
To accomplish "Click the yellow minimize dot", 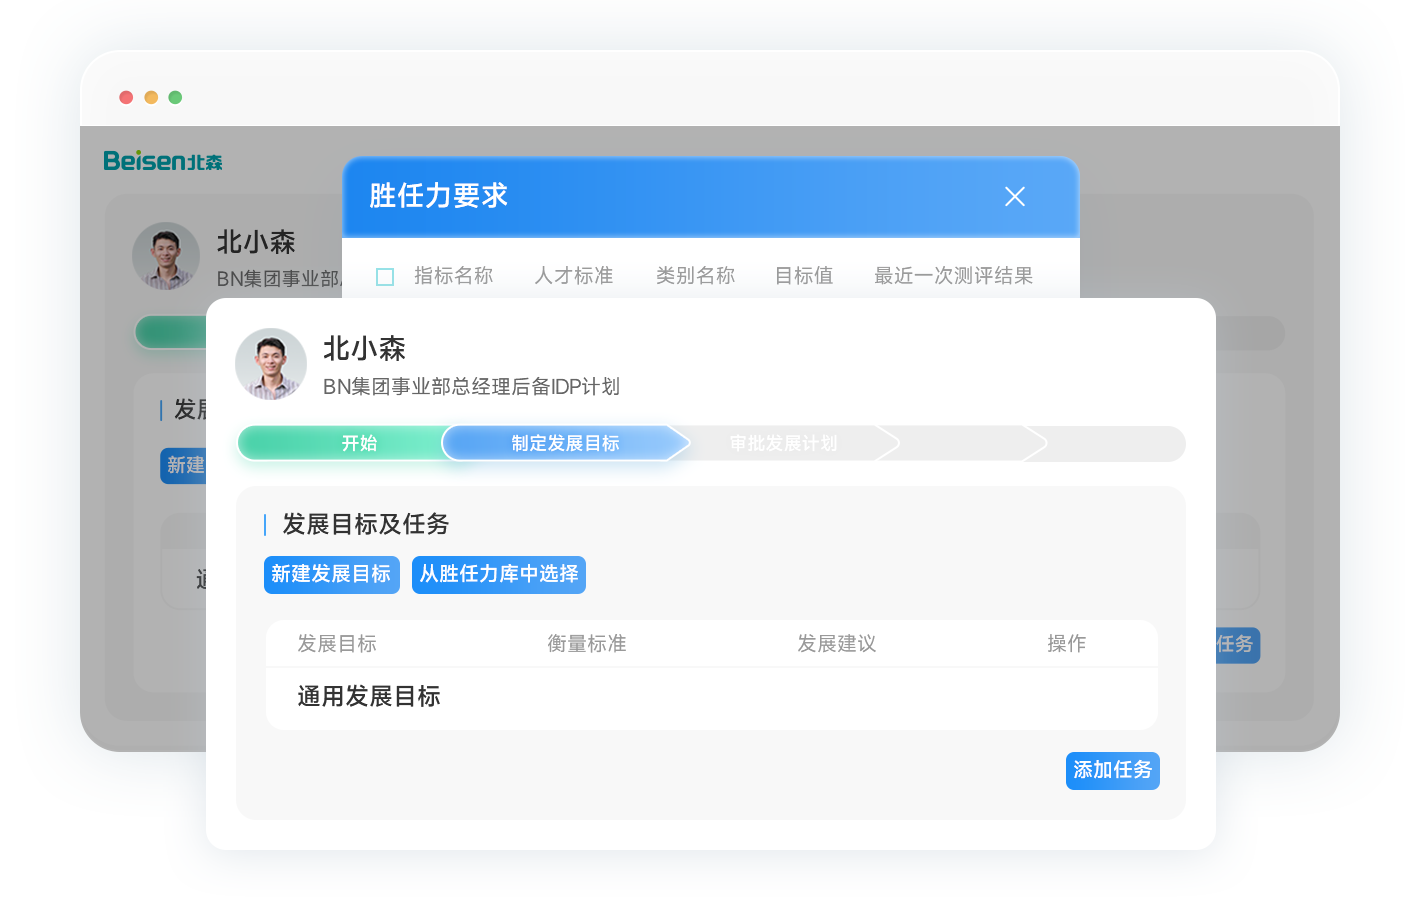I will 151,97.
